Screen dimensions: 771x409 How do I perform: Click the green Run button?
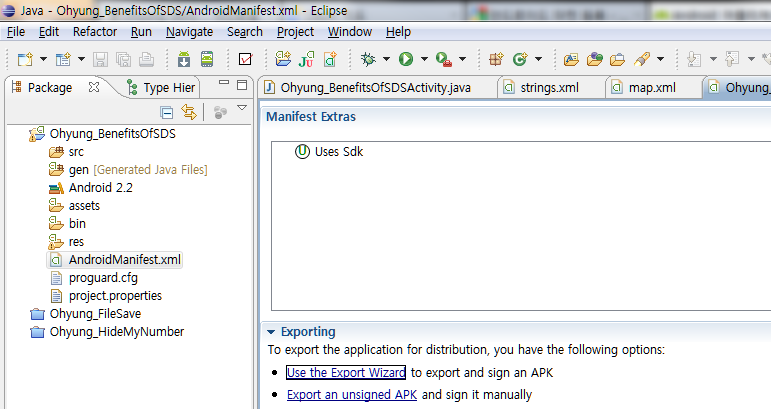tap(406, 60)
